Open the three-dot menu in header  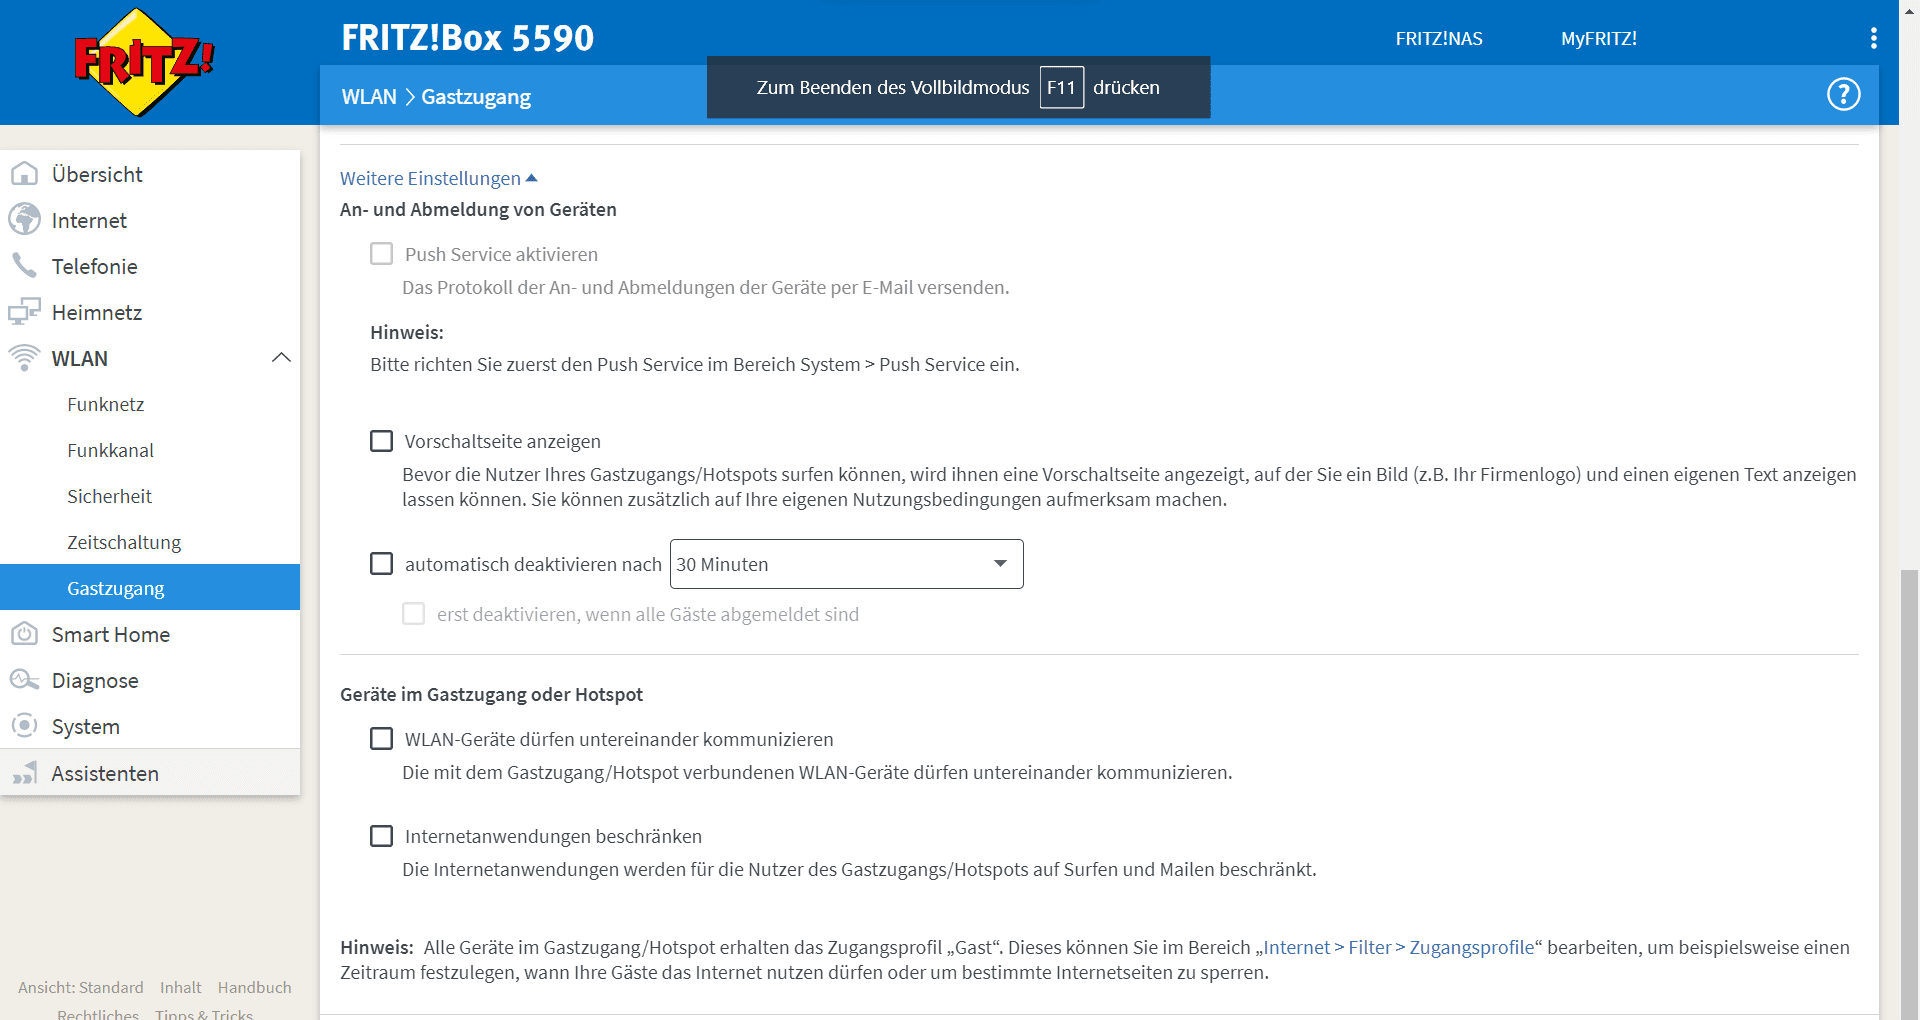click(1873, 38)
